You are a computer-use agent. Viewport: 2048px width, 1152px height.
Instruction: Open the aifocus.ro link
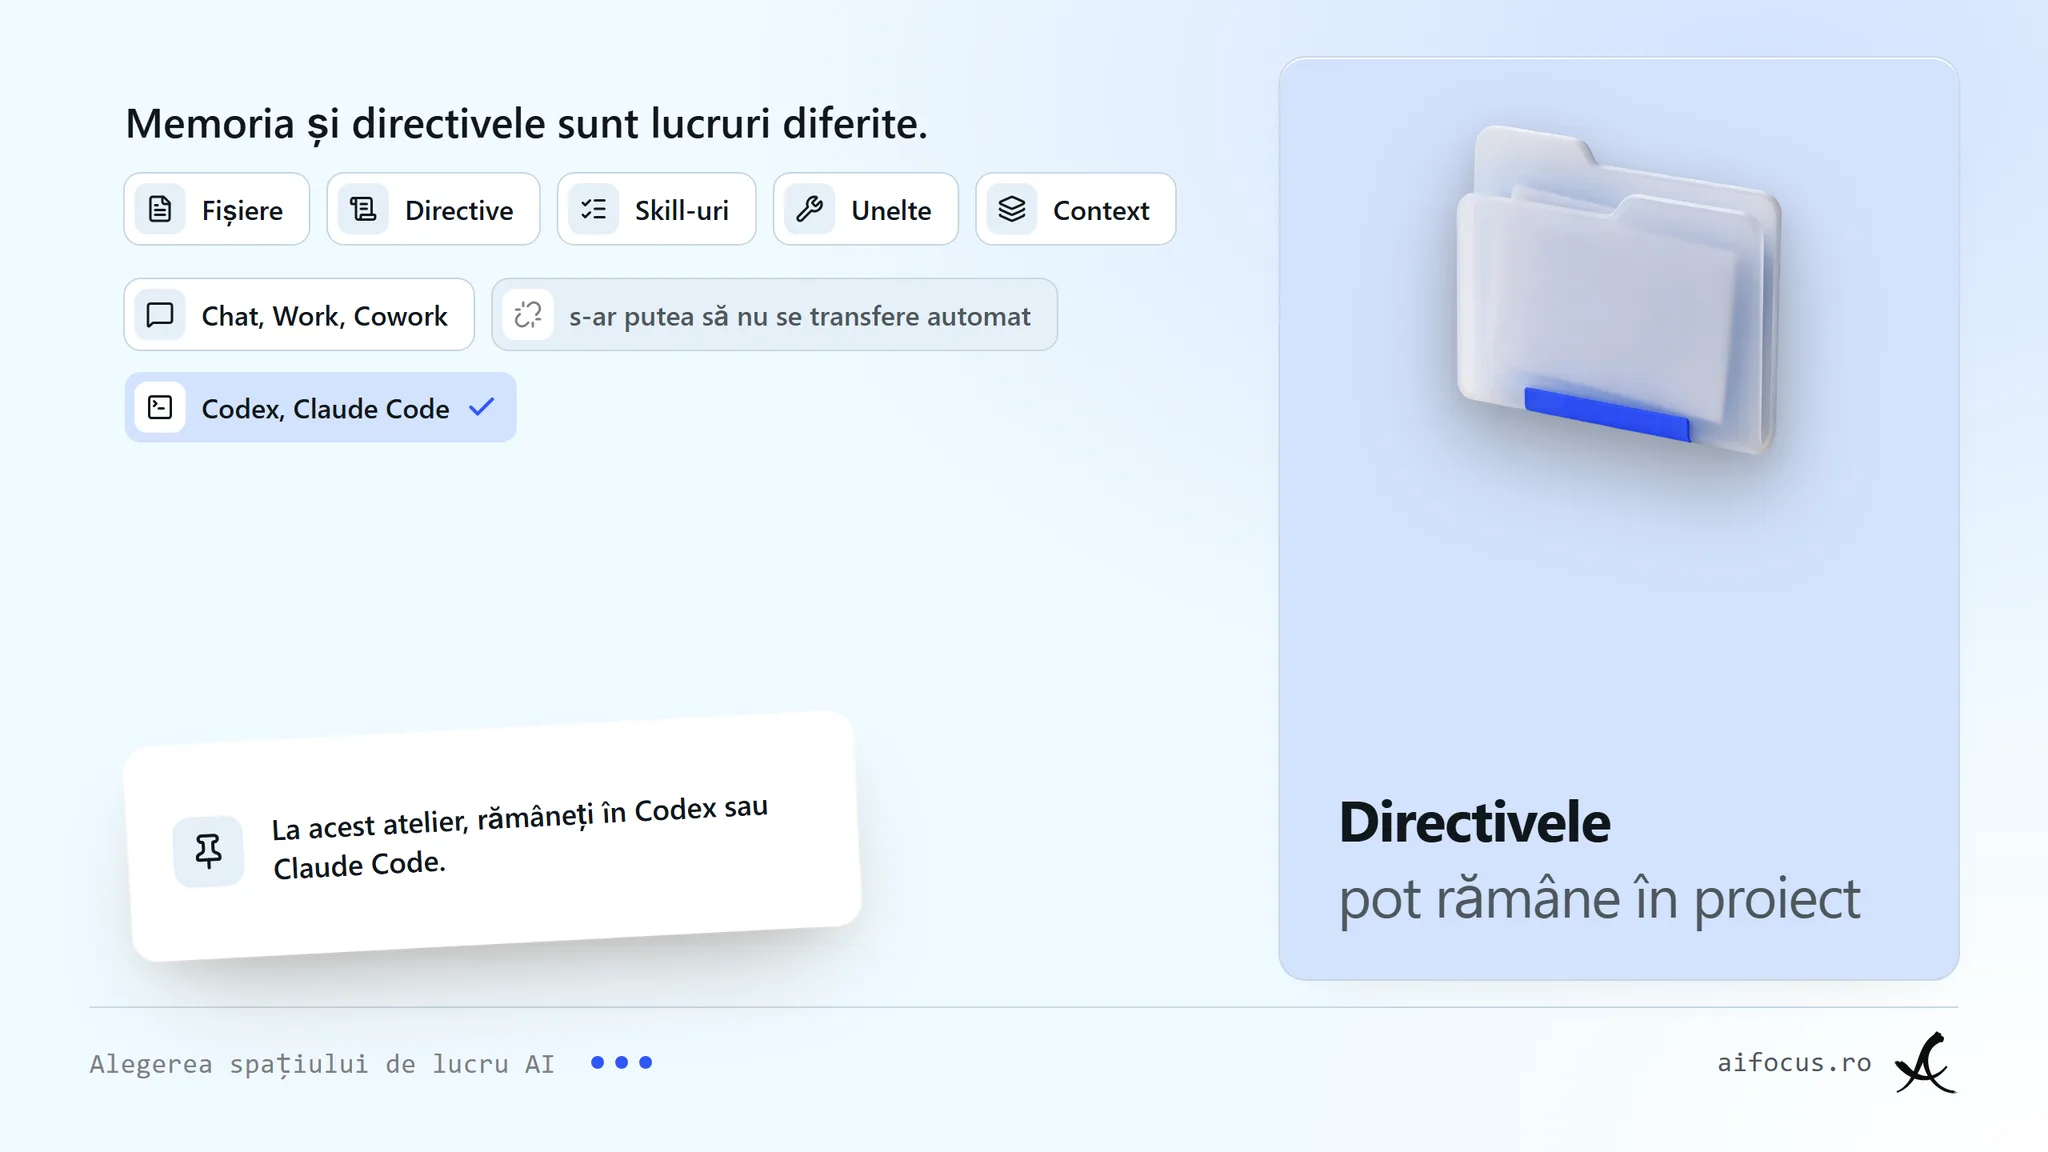1794,1062
